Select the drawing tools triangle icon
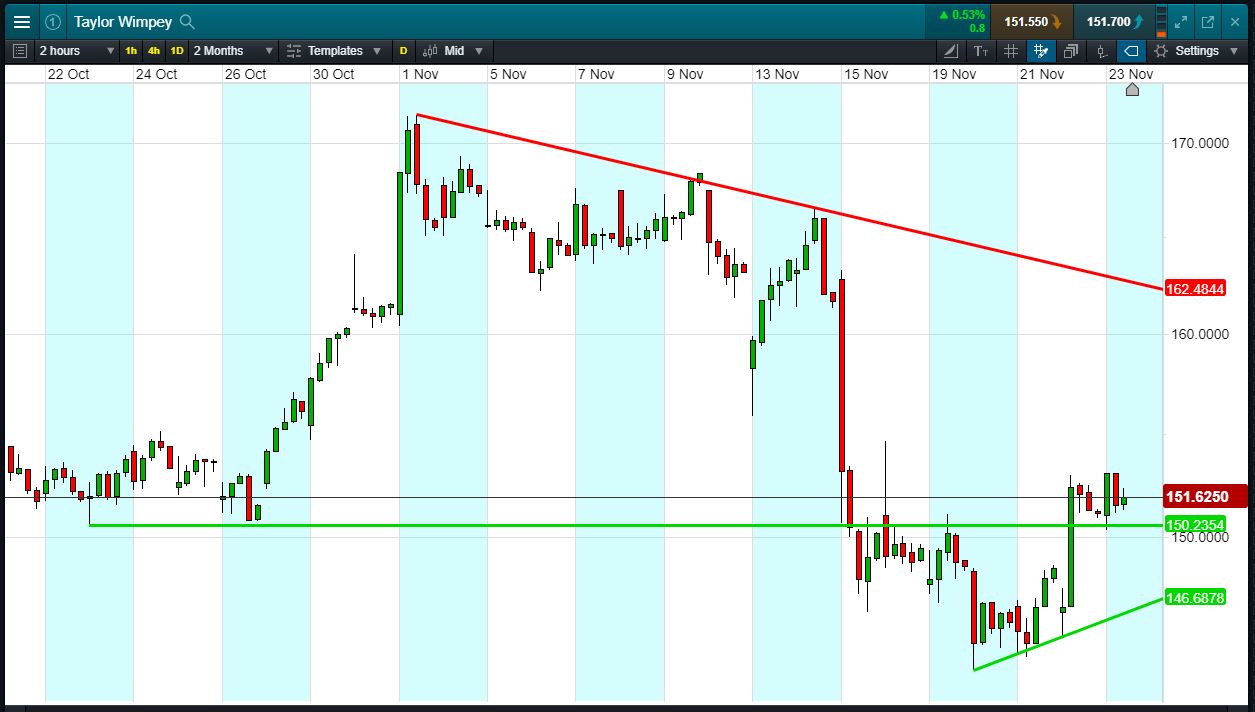 [950, 51]
